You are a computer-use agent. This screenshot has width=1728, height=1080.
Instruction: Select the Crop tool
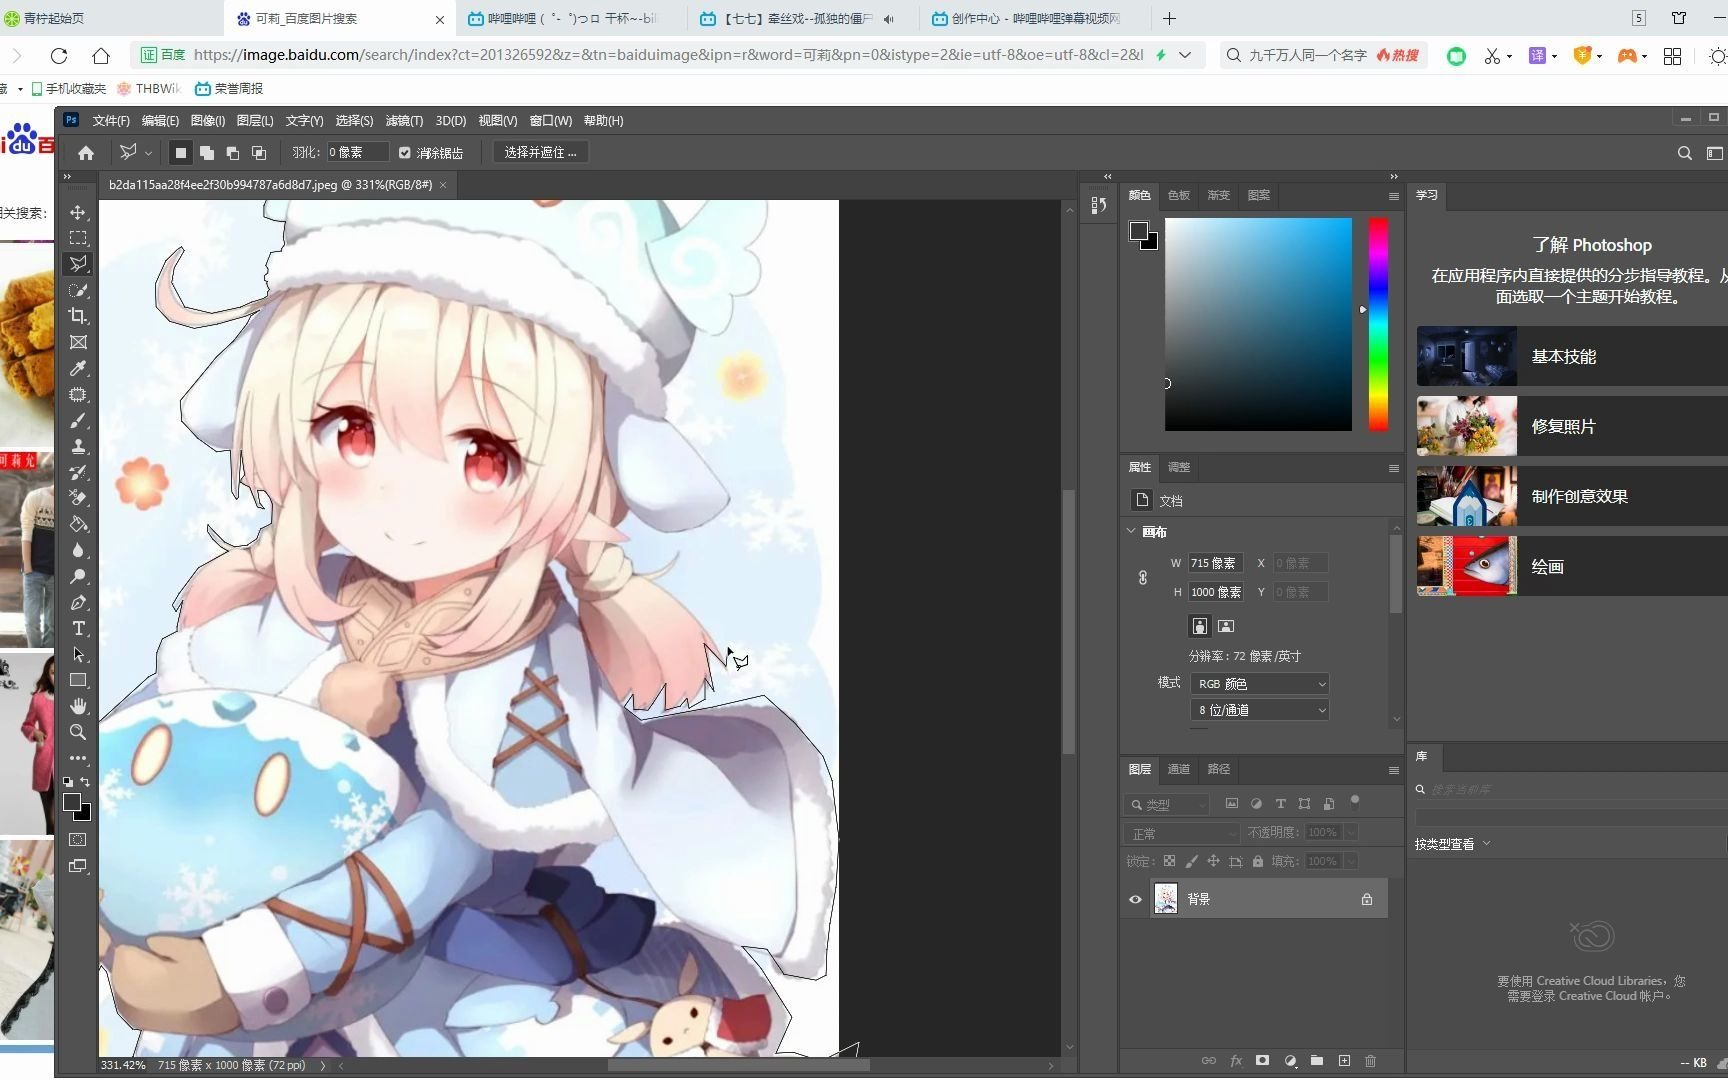(78, 316)
